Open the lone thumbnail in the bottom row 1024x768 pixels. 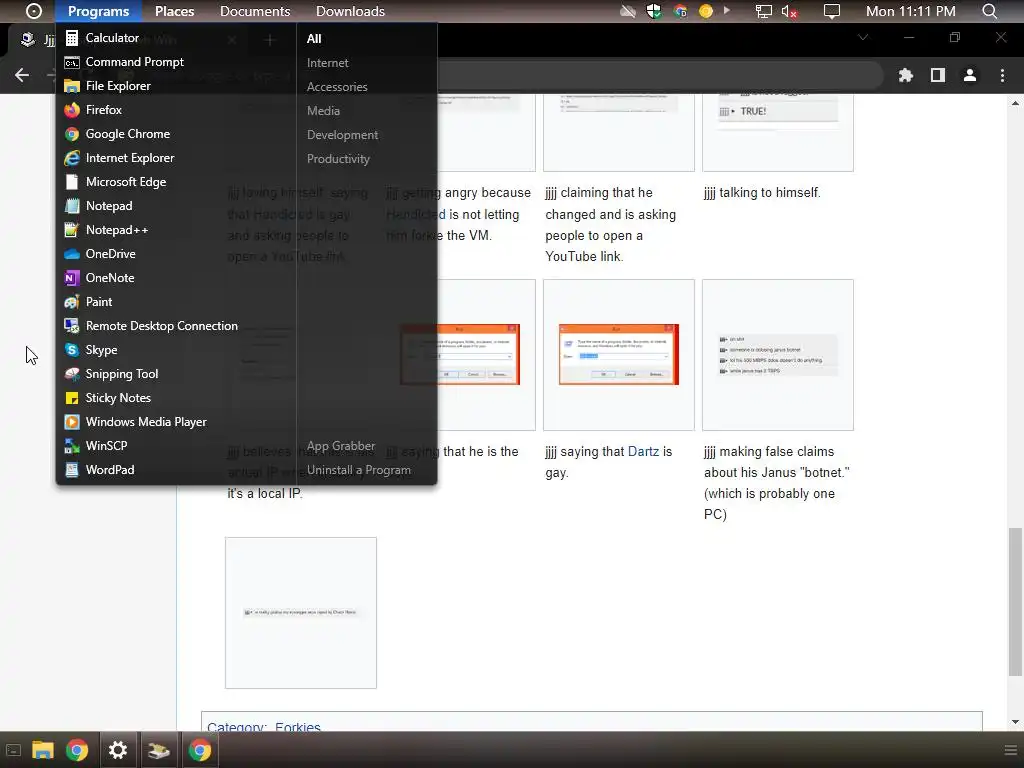pos(301,613)
